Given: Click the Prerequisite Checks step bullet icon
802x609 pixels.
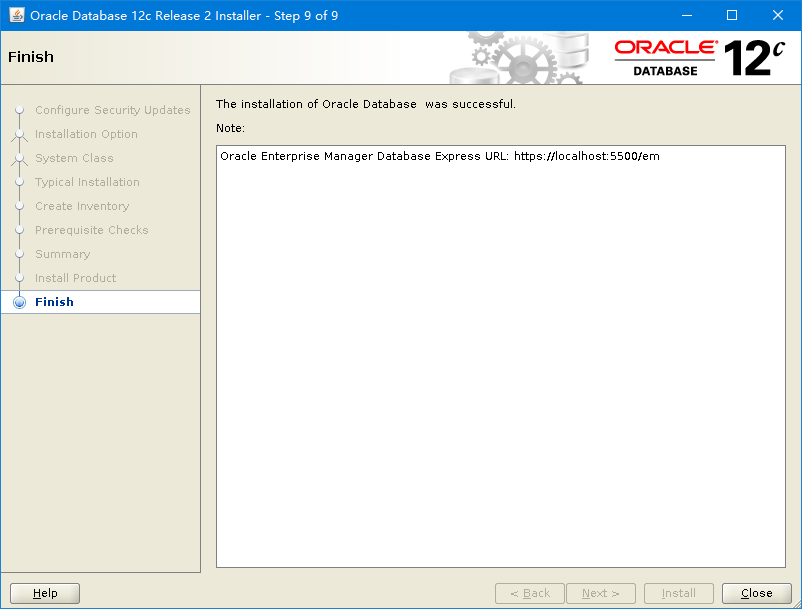Looking at the screenshot, I should tap(19, 230).
